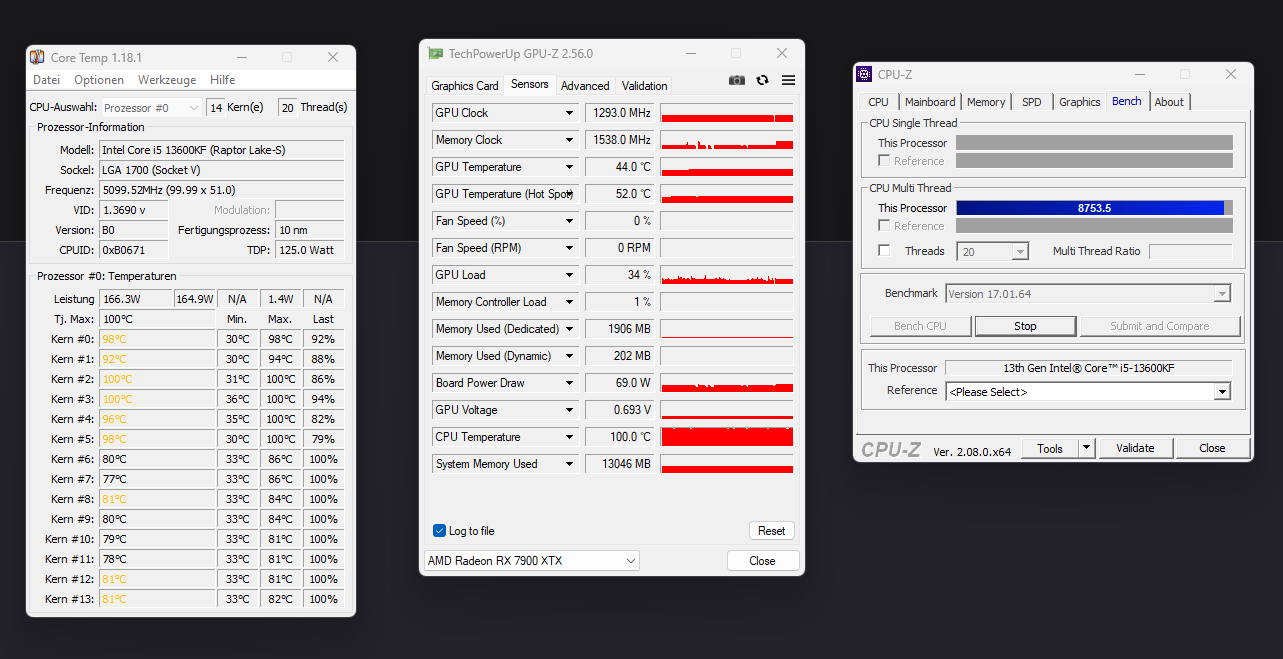Open the Werkzeuge menu in Core Temp
Screen dimensions: 1283x659
click(x=167, y=80)
